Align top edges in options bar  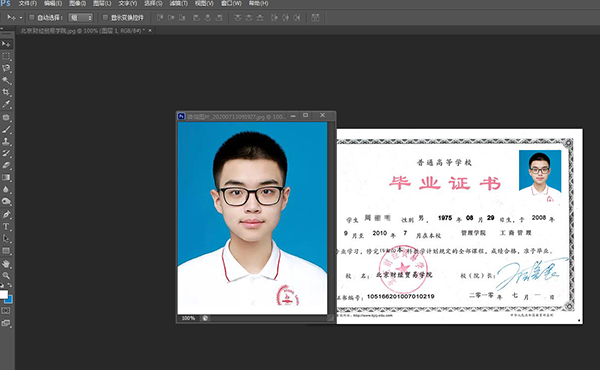point(160,18)
